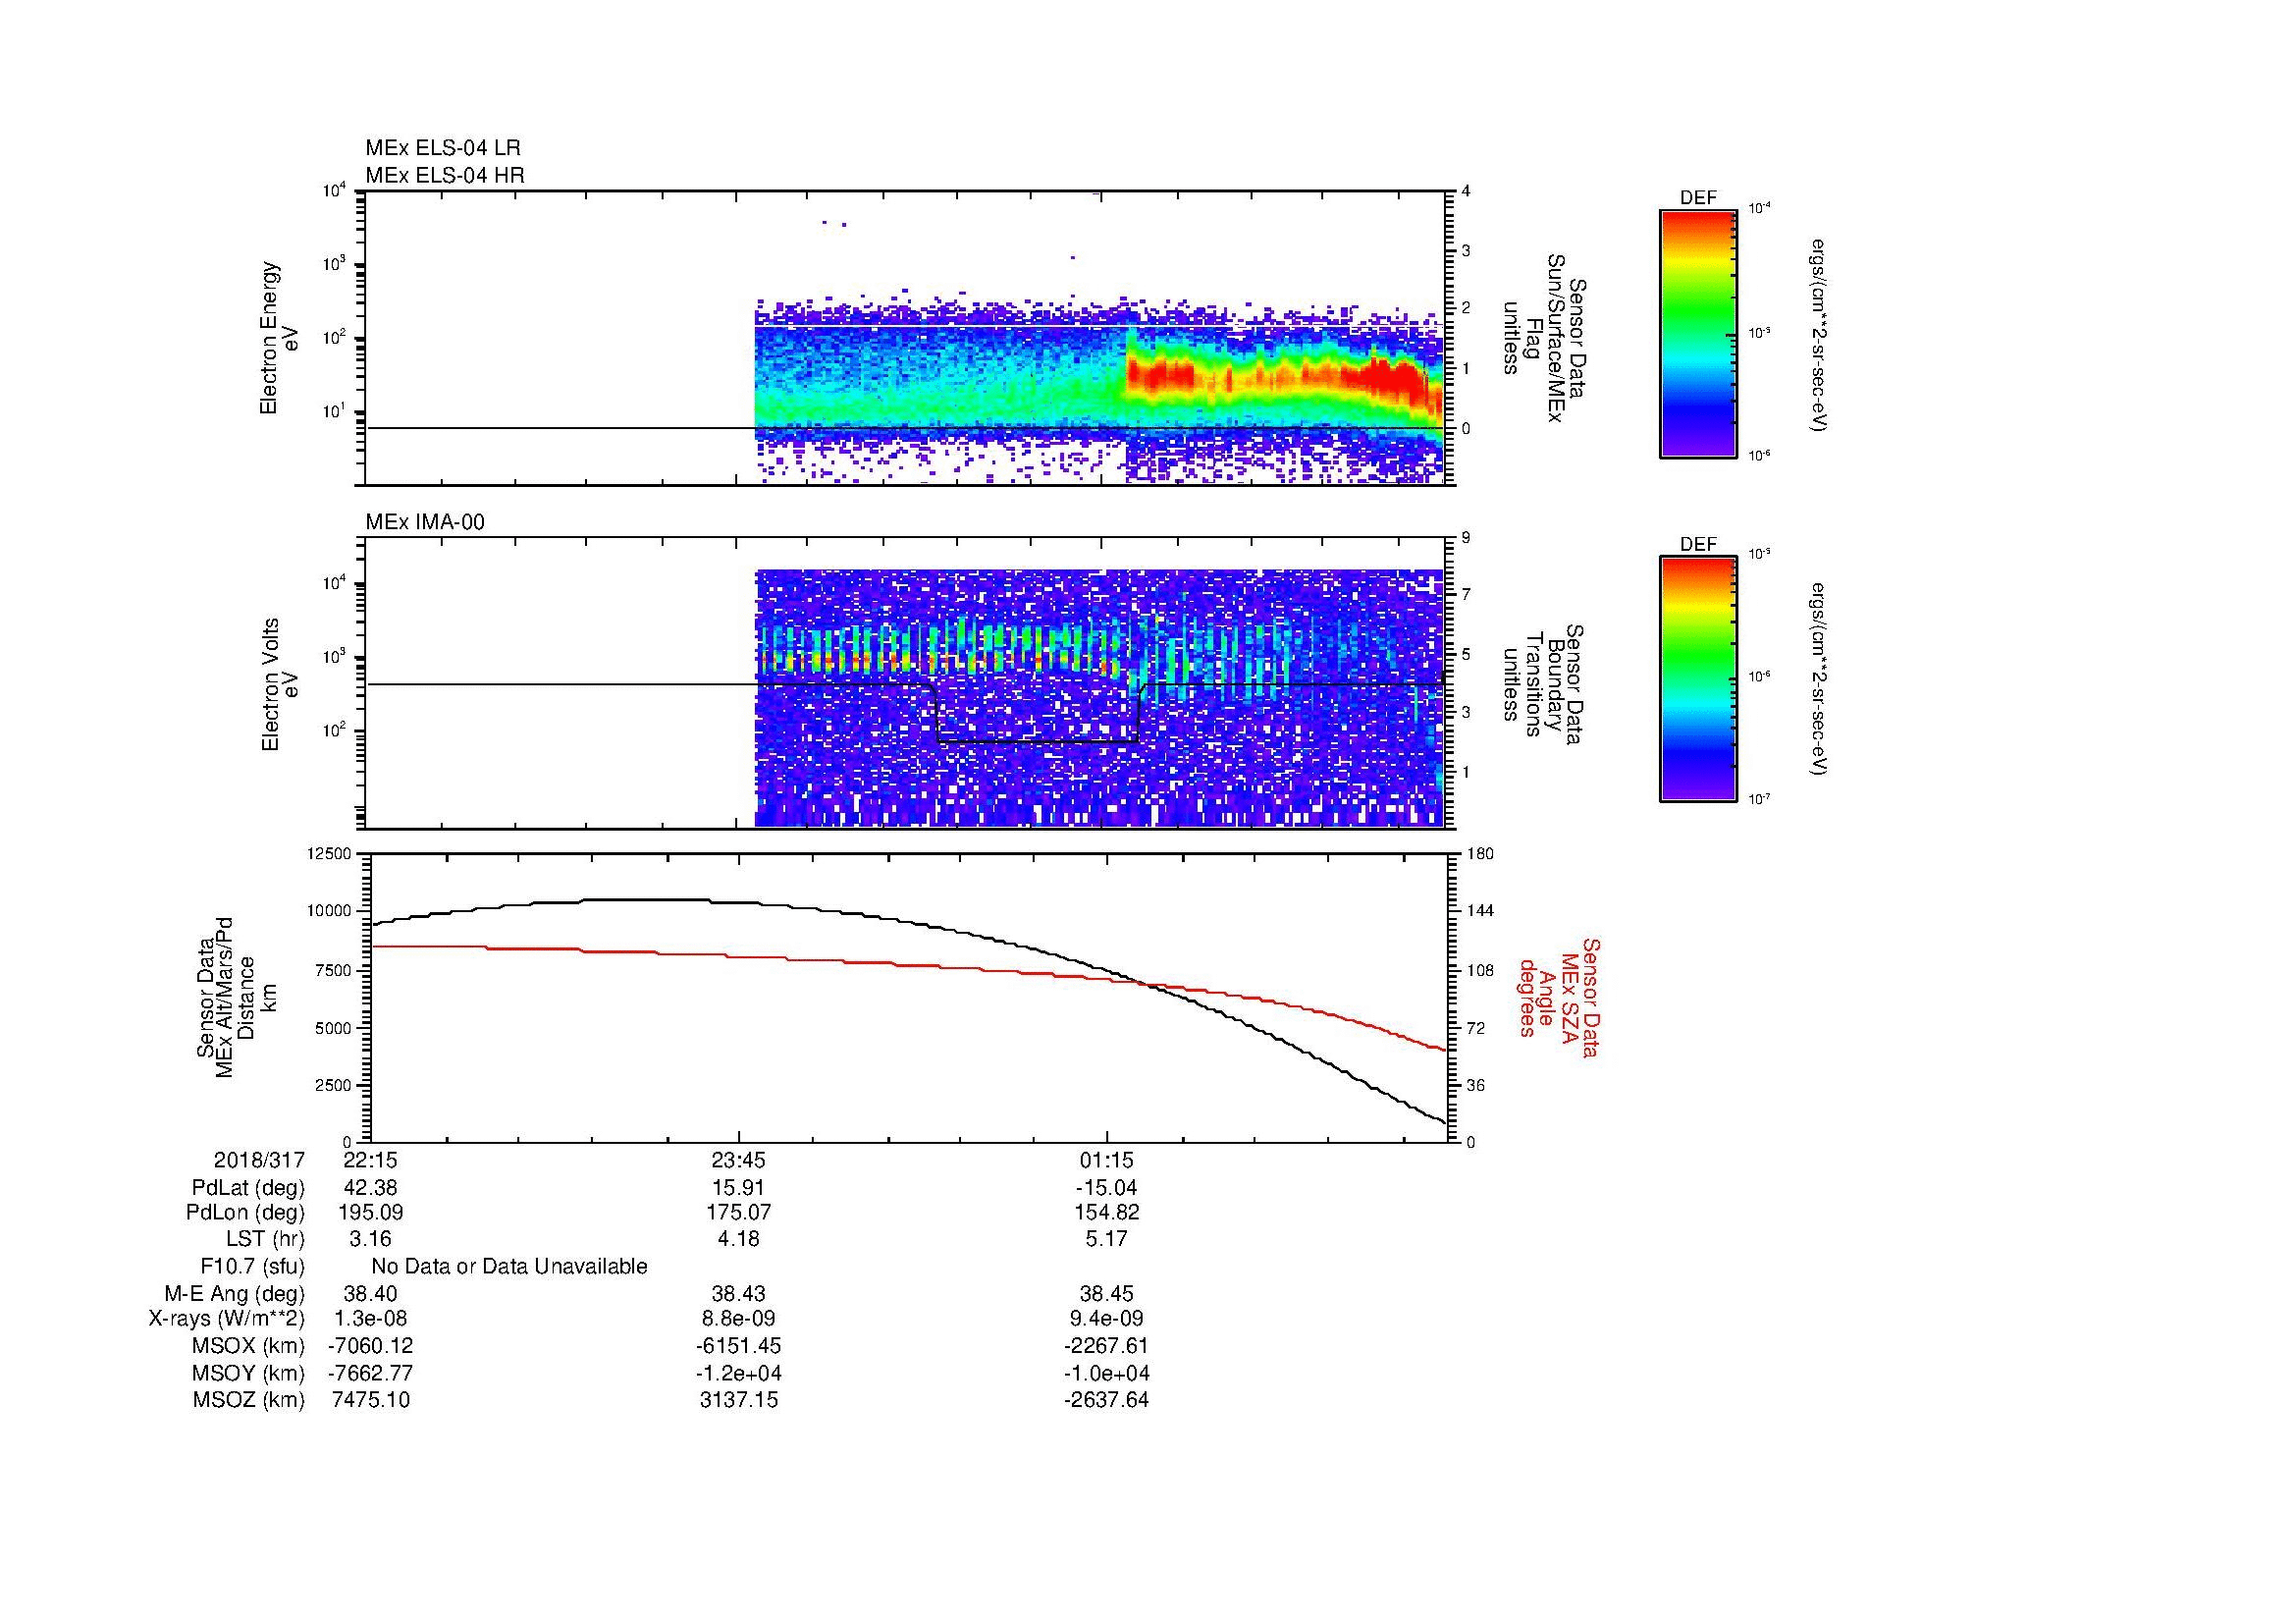The image size is (2296, 1623).
Task: Click the MSOY value -1.2e+04
Action: (738, 1373)
